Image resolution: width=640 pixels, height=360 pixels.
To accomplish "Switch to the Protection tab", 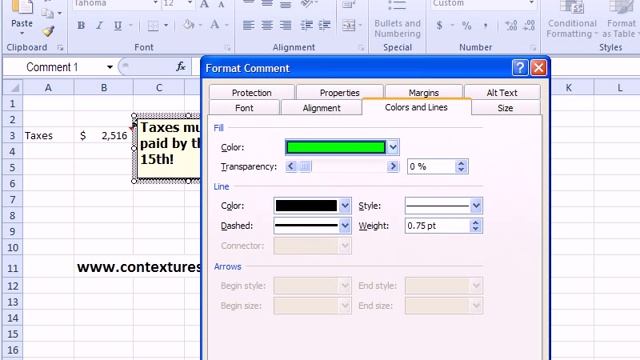I will tap(251, 93).
